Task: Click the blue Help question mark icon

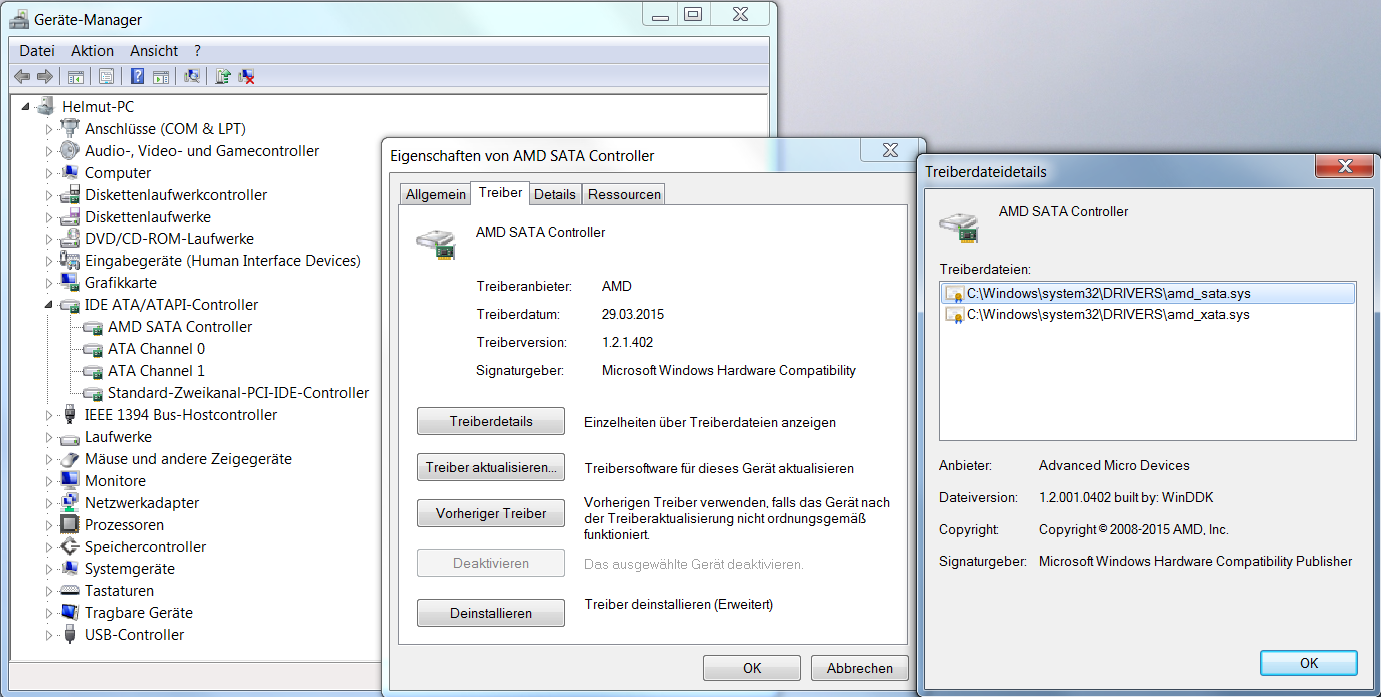Action: coord(137,76)
